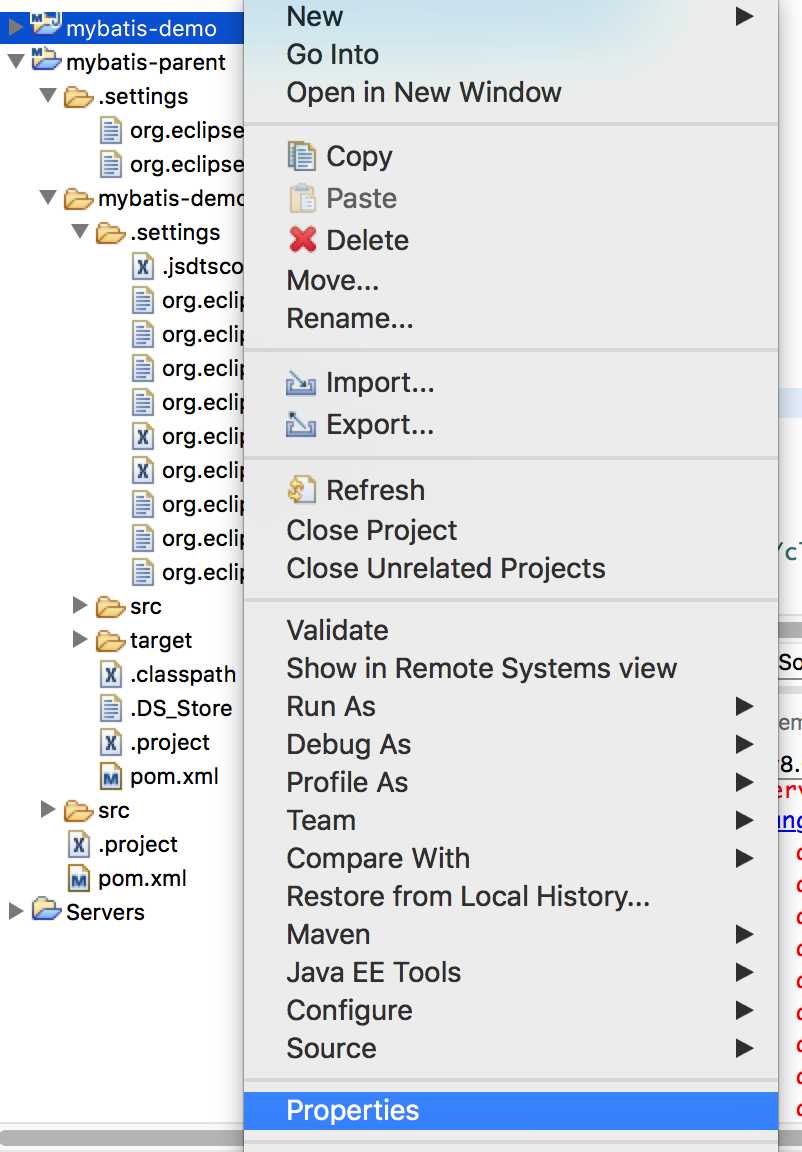The height and width of the screenshot is (1152, 802).
Task: Open the New submenu
Action: 511,16
